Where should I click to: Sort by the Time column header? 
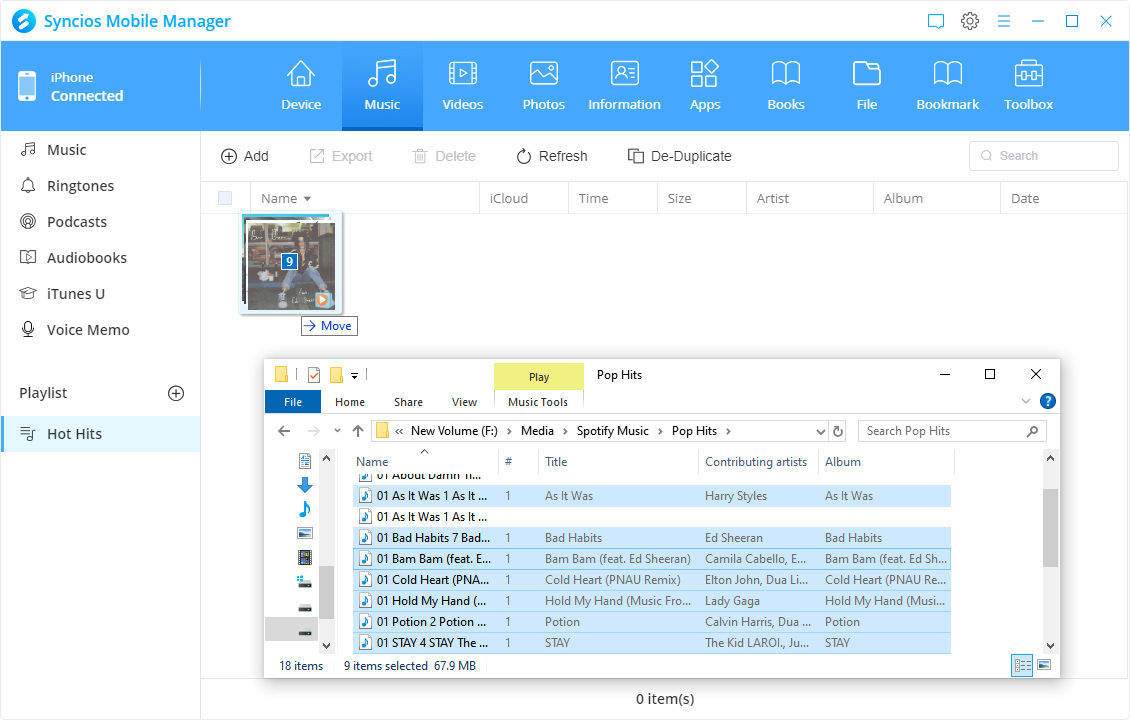coord(613,198)
